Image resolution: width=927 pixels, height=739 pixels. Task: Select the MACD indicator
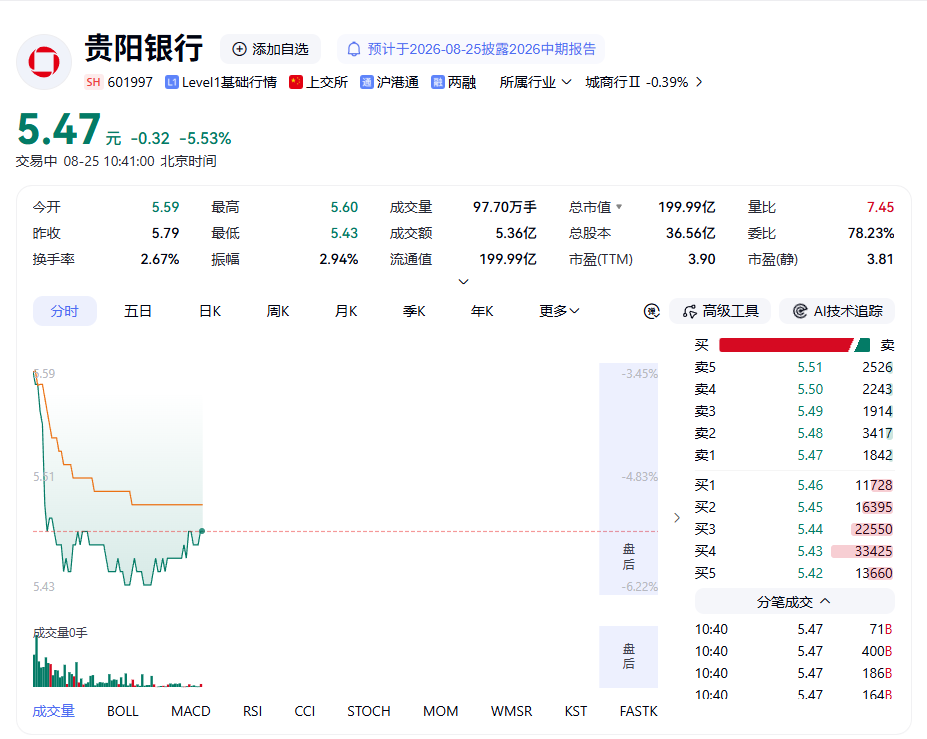tap(190, 711)
